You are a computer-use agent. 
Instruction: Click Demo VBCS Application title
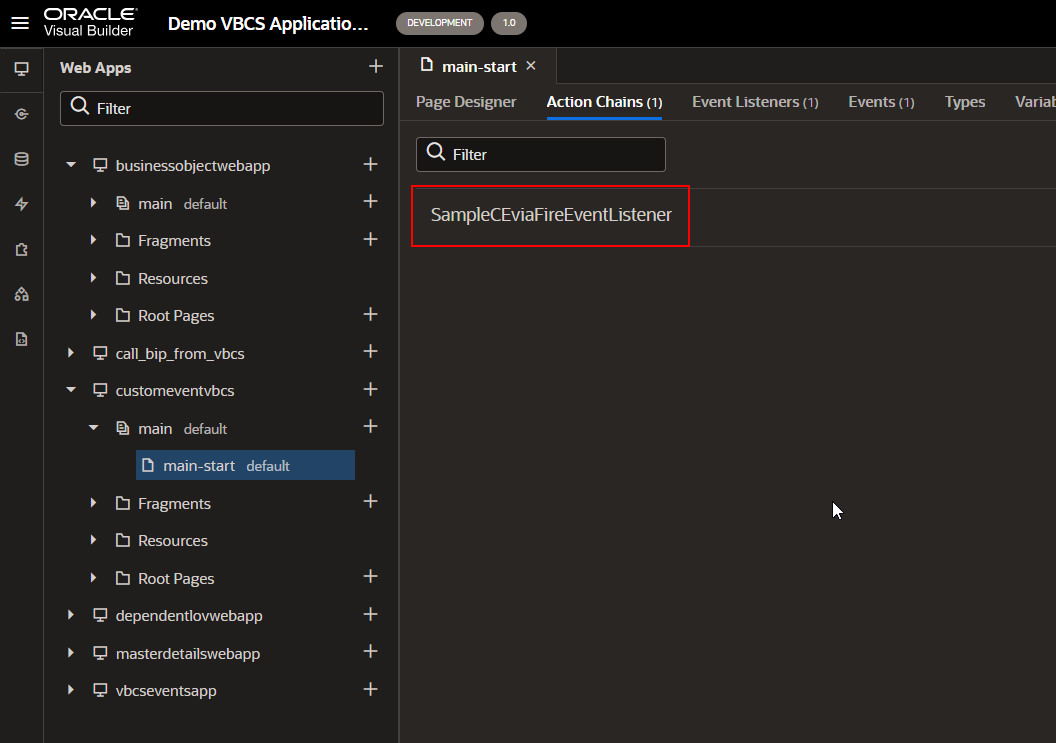coord(268,24)
